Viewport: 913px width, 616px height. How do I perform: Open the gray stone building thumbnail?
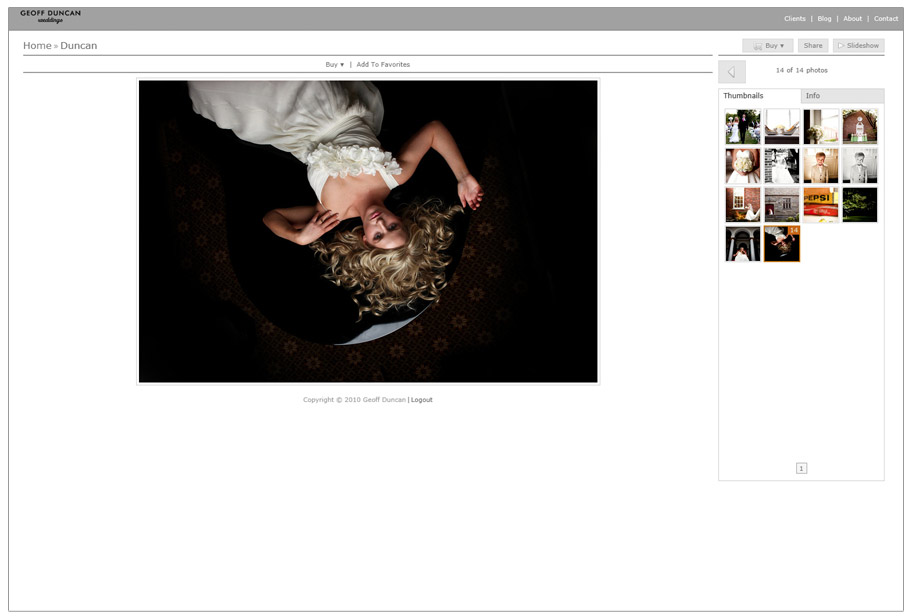click(781, 204)
